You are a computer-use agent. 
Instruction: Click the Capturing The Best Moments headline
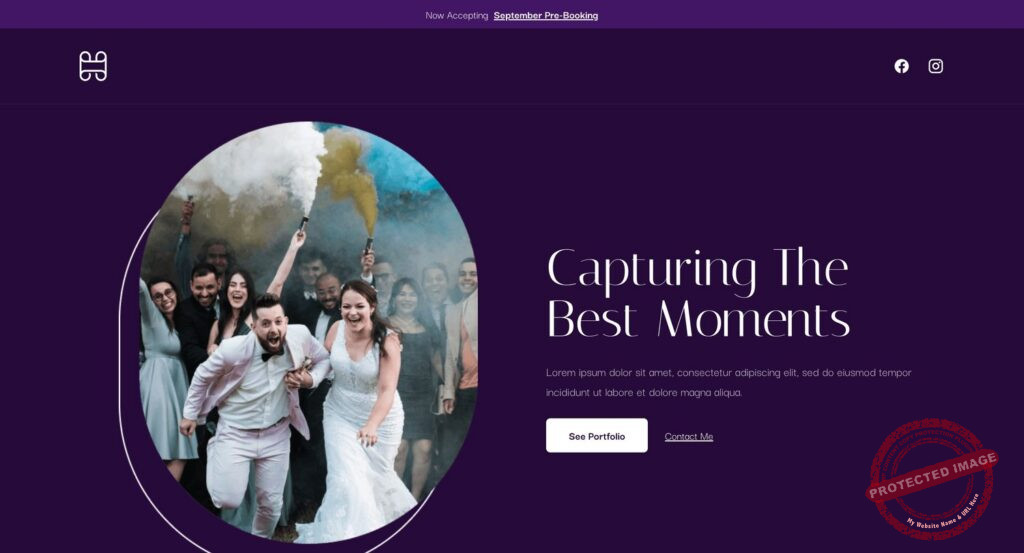[x=698, y=292]
